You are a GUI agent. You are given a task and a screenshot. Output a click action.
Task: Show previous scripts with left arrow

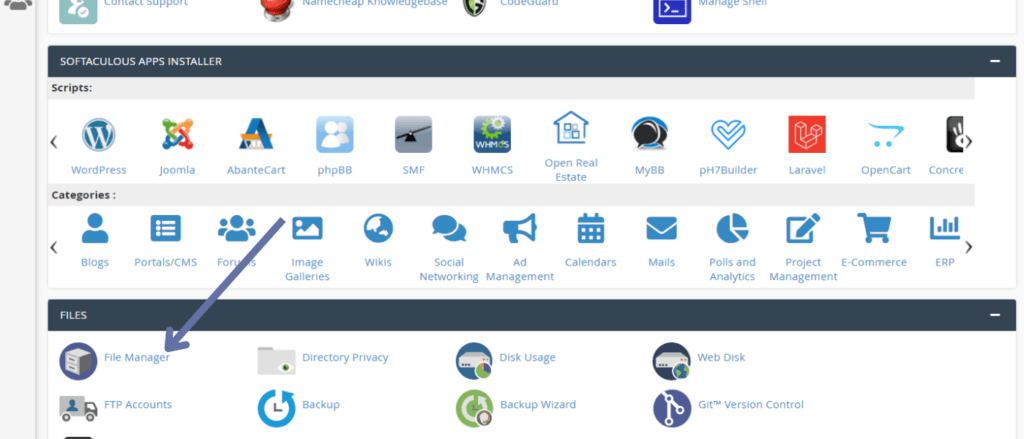pos(54,142)
